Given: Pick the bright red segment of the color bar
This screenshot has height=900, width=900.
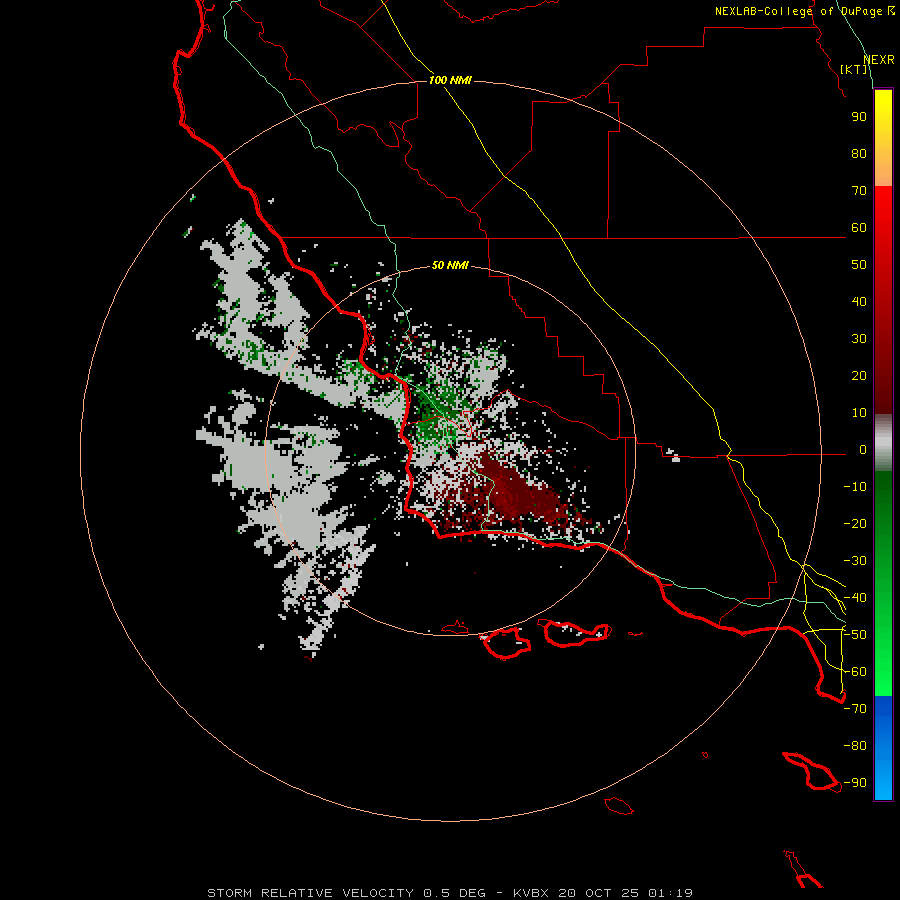Looking at the screenshot, I should click(x=883, y=215).
